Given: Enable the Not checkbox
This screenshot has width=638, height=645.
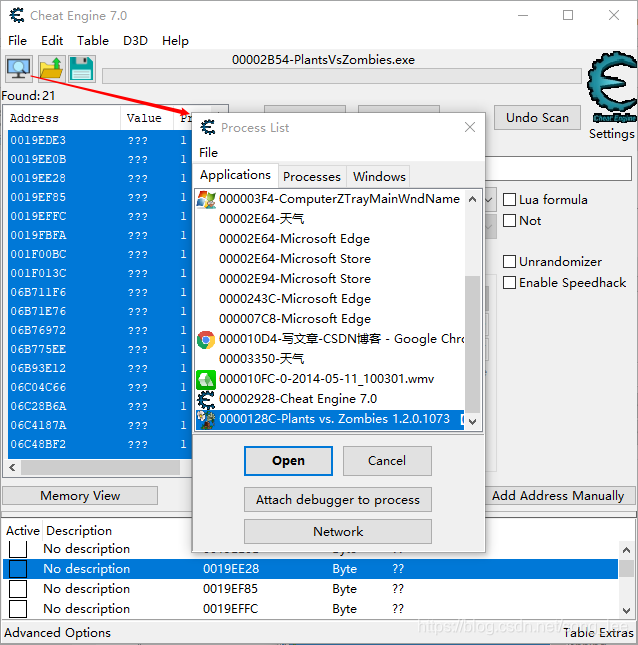Looking at the screenshot, I should (x=509, y=220).
